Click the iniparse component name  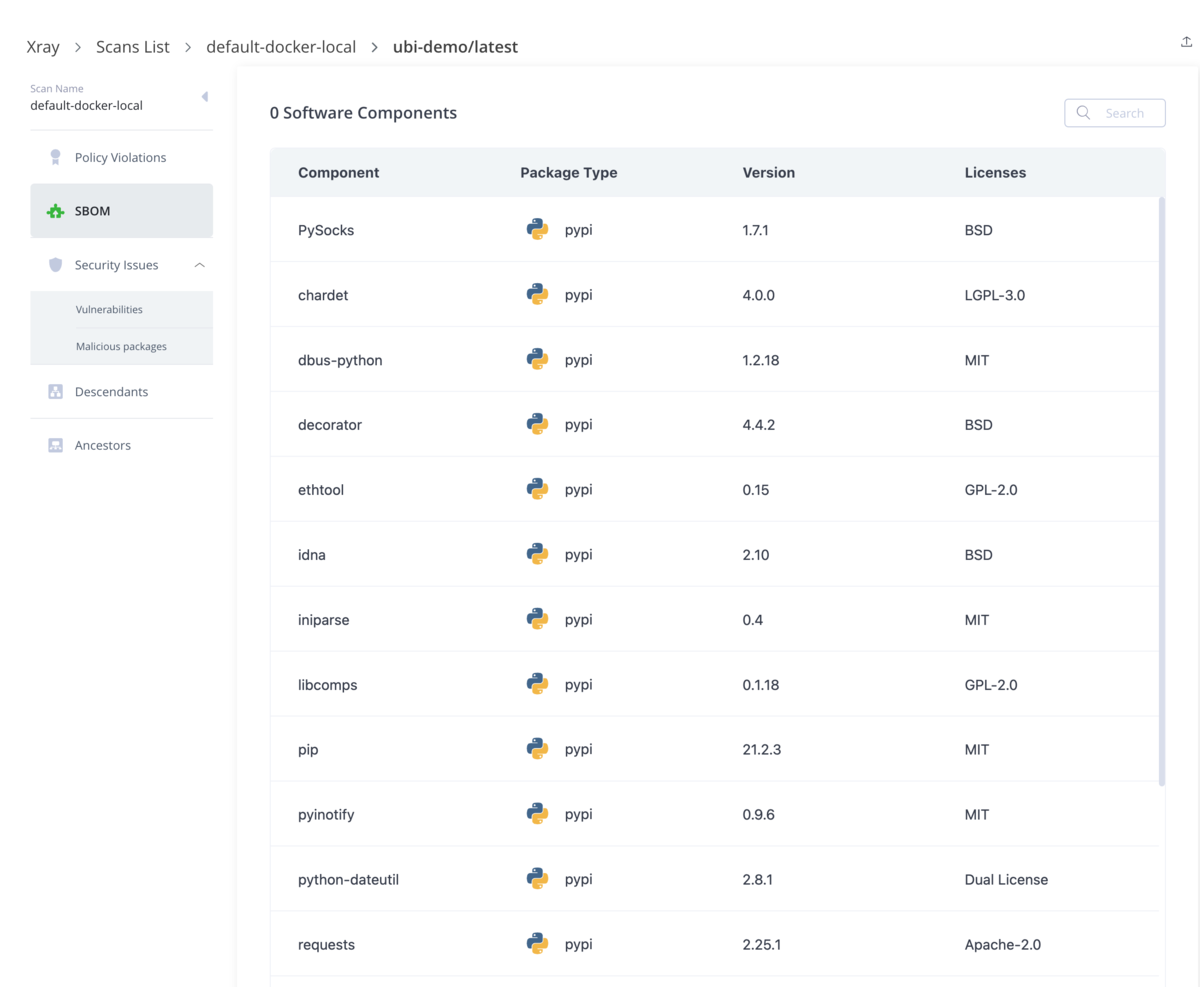point(323,620)
